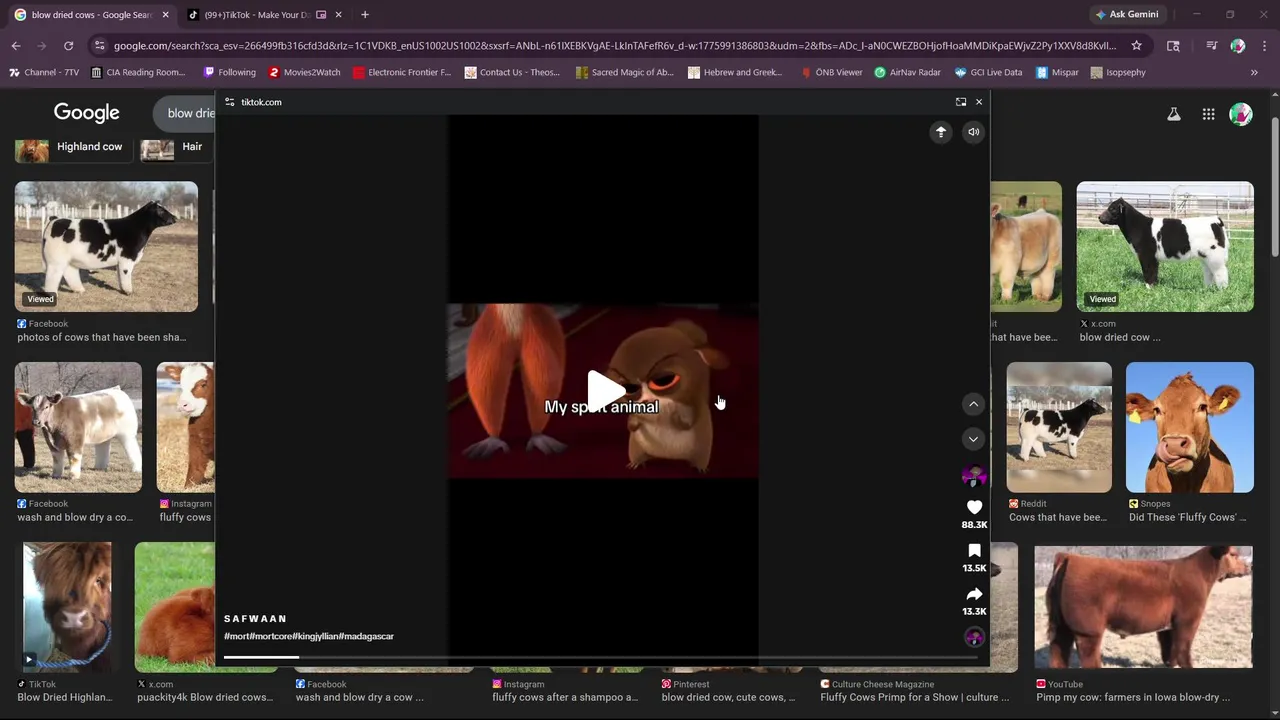Open the TikTok Blow Dried Highland thumbnail

tap(67, 607)
